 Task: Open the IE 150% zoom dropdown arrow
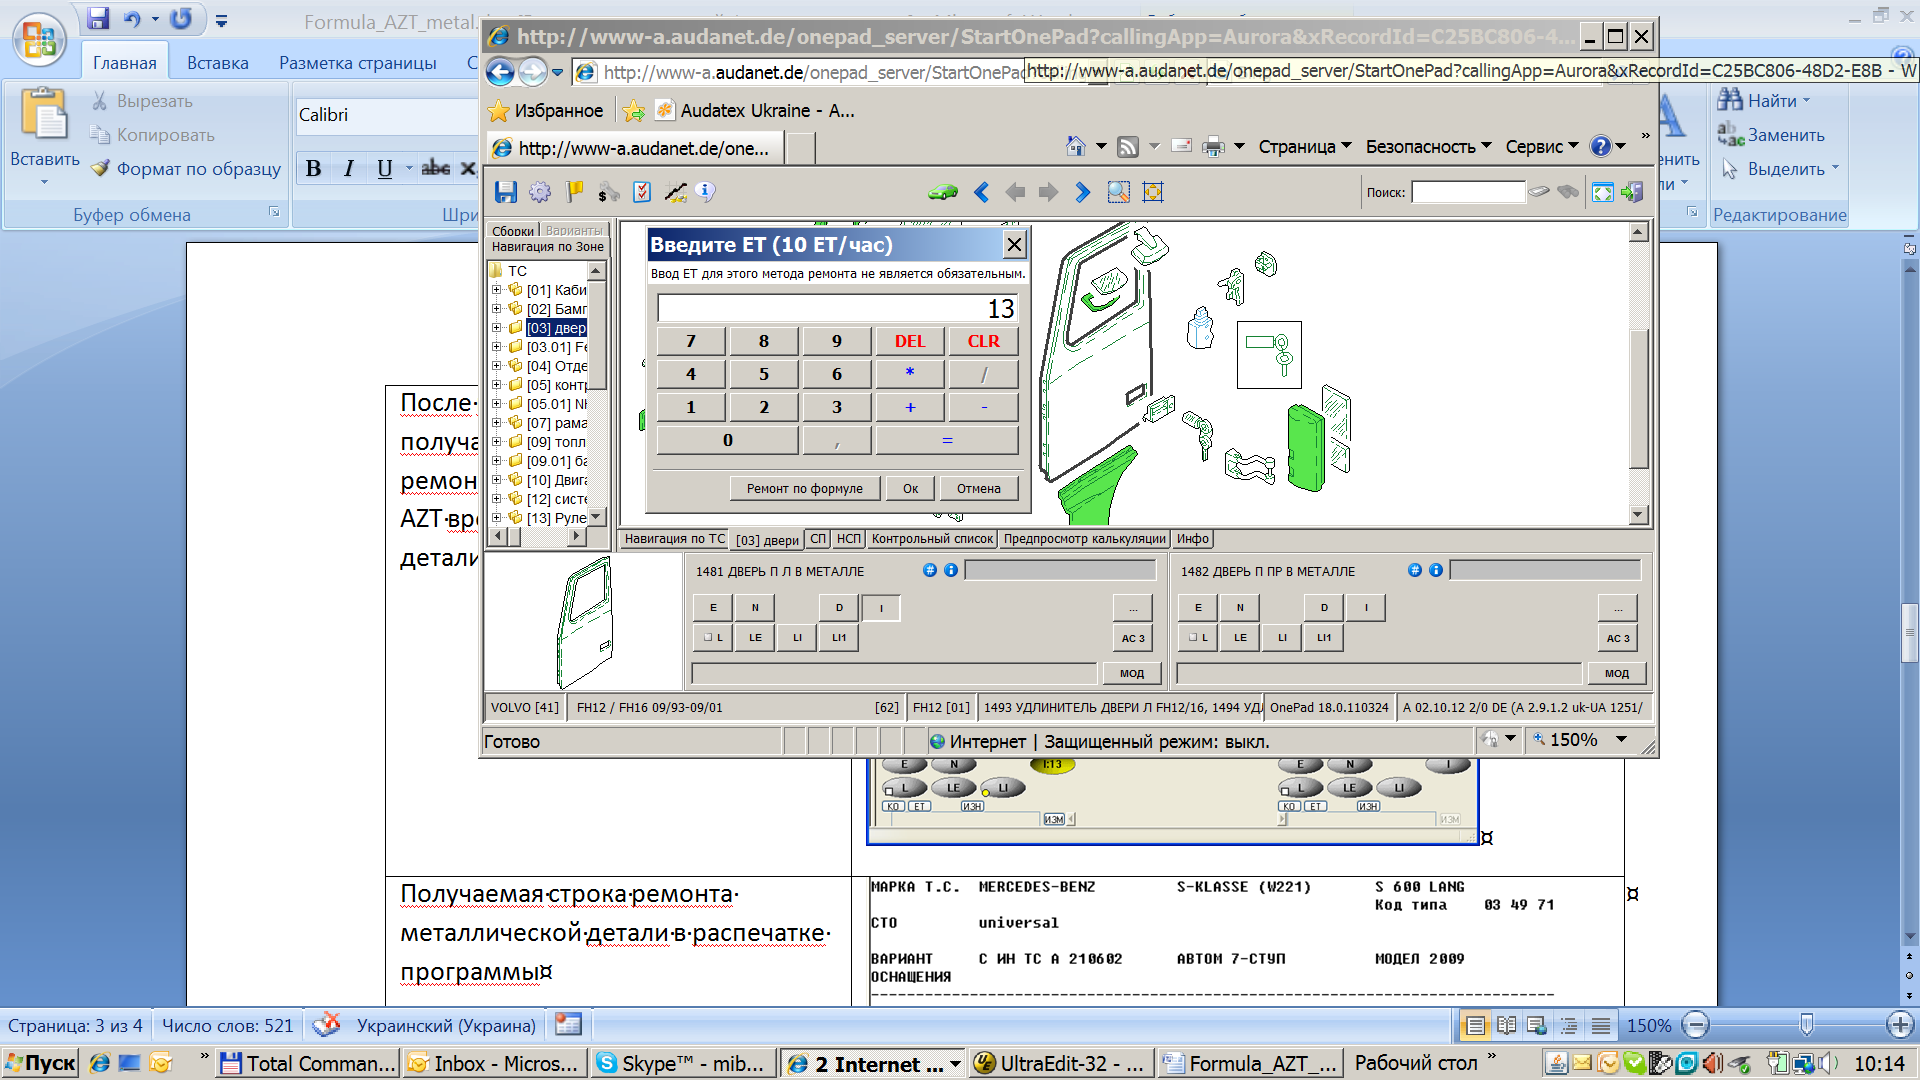(x=1621, y=740)
